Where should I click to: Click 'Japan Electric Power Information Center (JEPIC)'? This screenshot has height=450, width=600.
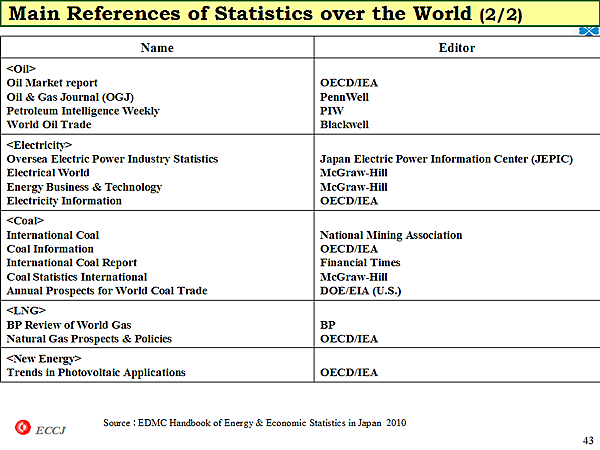447,159
